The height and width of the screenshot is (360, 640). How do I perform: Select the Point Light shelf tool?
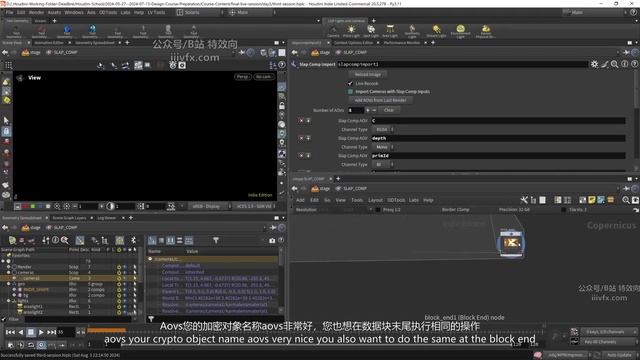(x=351, y=31)
